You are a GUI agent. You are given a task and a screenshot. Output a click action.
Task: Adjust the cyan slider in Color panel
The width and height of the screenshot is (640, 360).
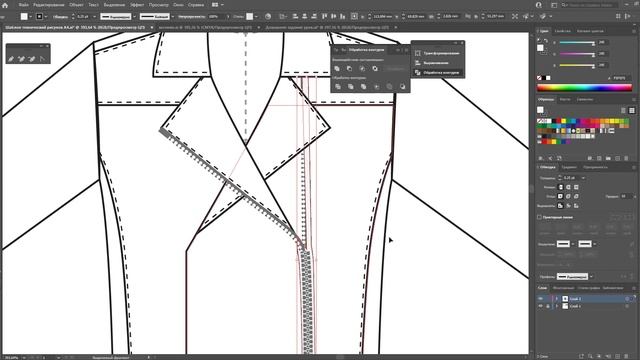(x=576, y=42)
